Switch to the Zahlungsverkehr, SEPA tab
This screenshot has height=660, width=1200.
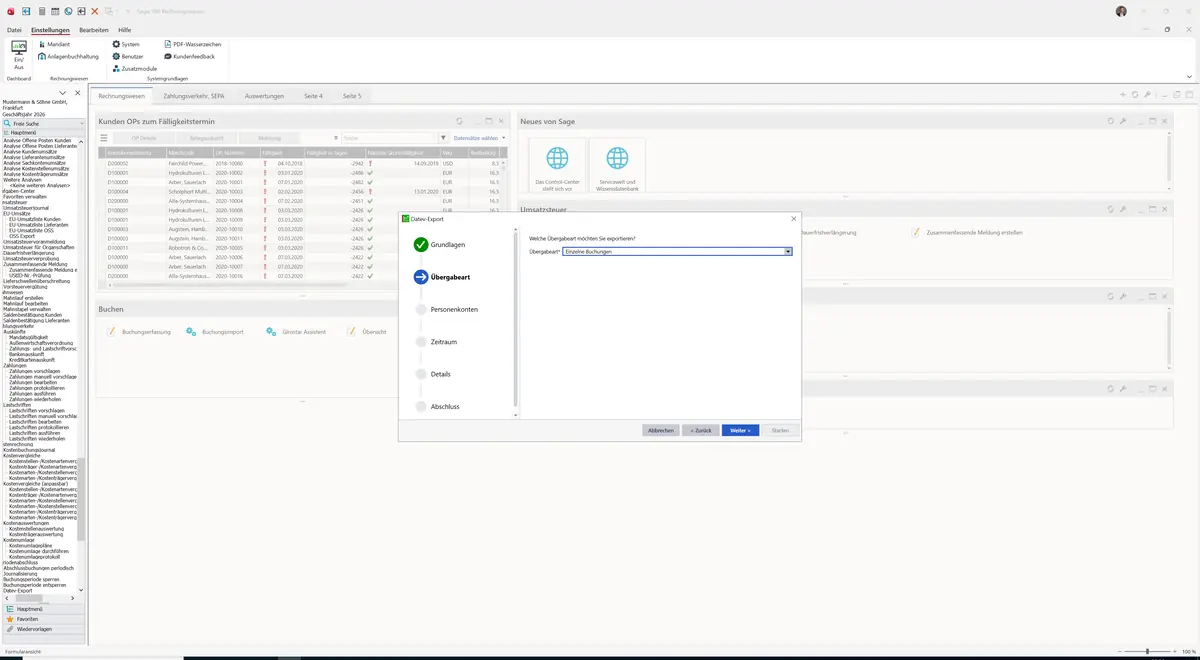point(193,96)
